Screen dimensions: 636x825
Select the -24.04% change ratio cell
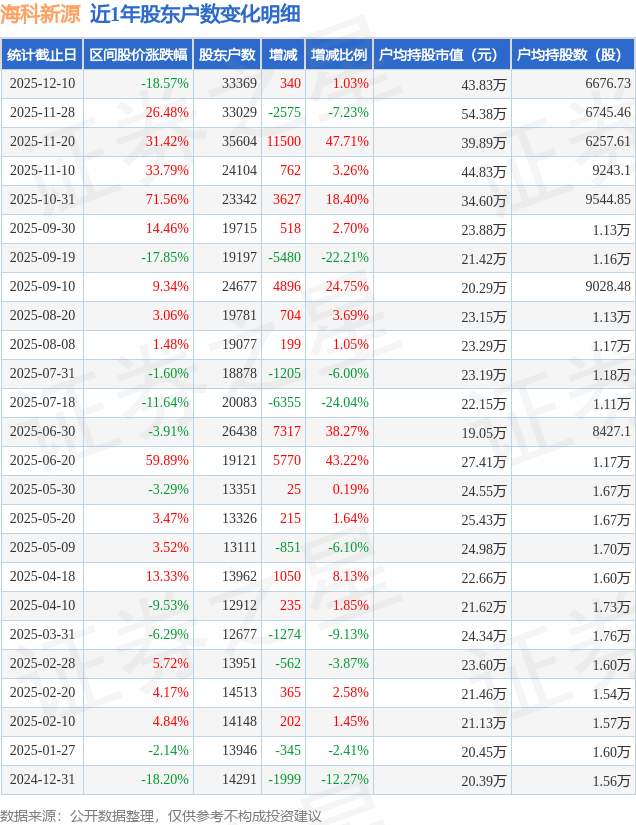(x=344, y=403)
